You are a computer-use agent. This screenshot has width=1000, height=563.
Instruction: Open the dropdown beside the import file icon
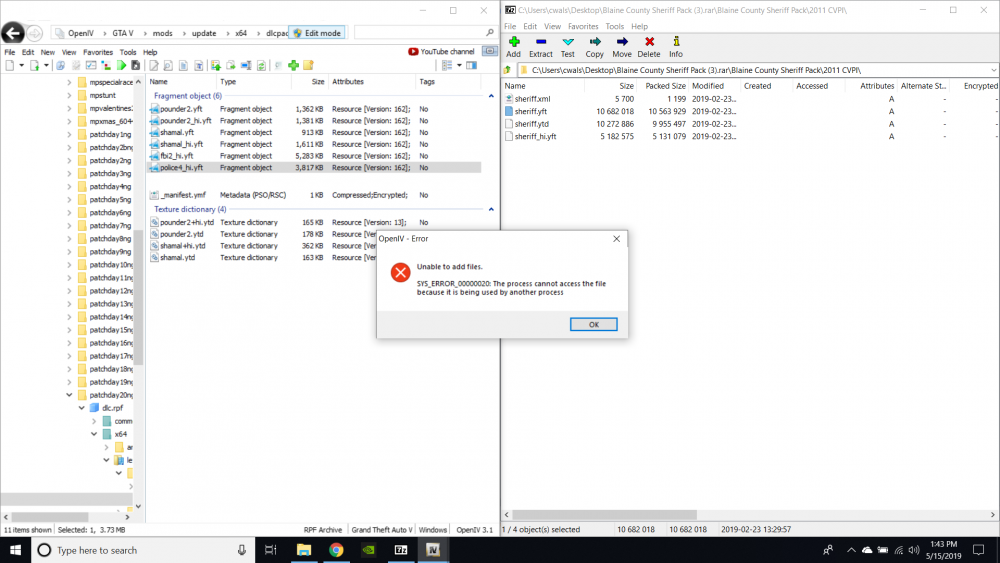[x=46, y=66]
